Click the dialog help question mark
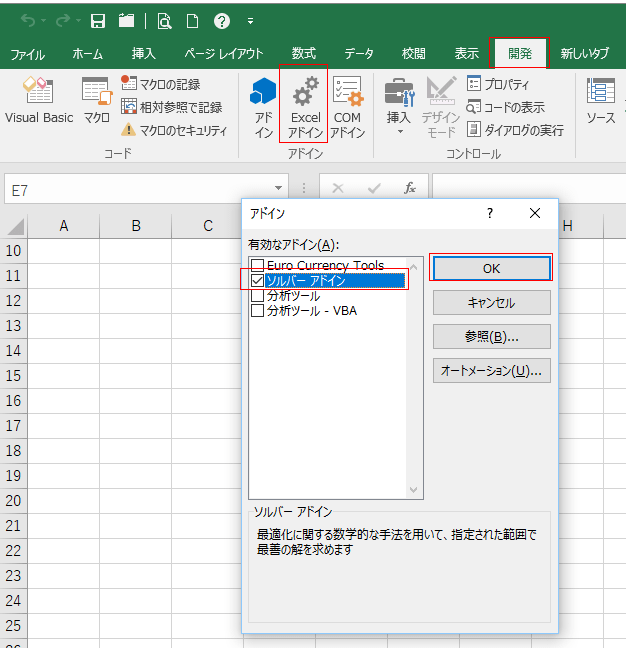626x648 pixels. [x=490, y=213]
